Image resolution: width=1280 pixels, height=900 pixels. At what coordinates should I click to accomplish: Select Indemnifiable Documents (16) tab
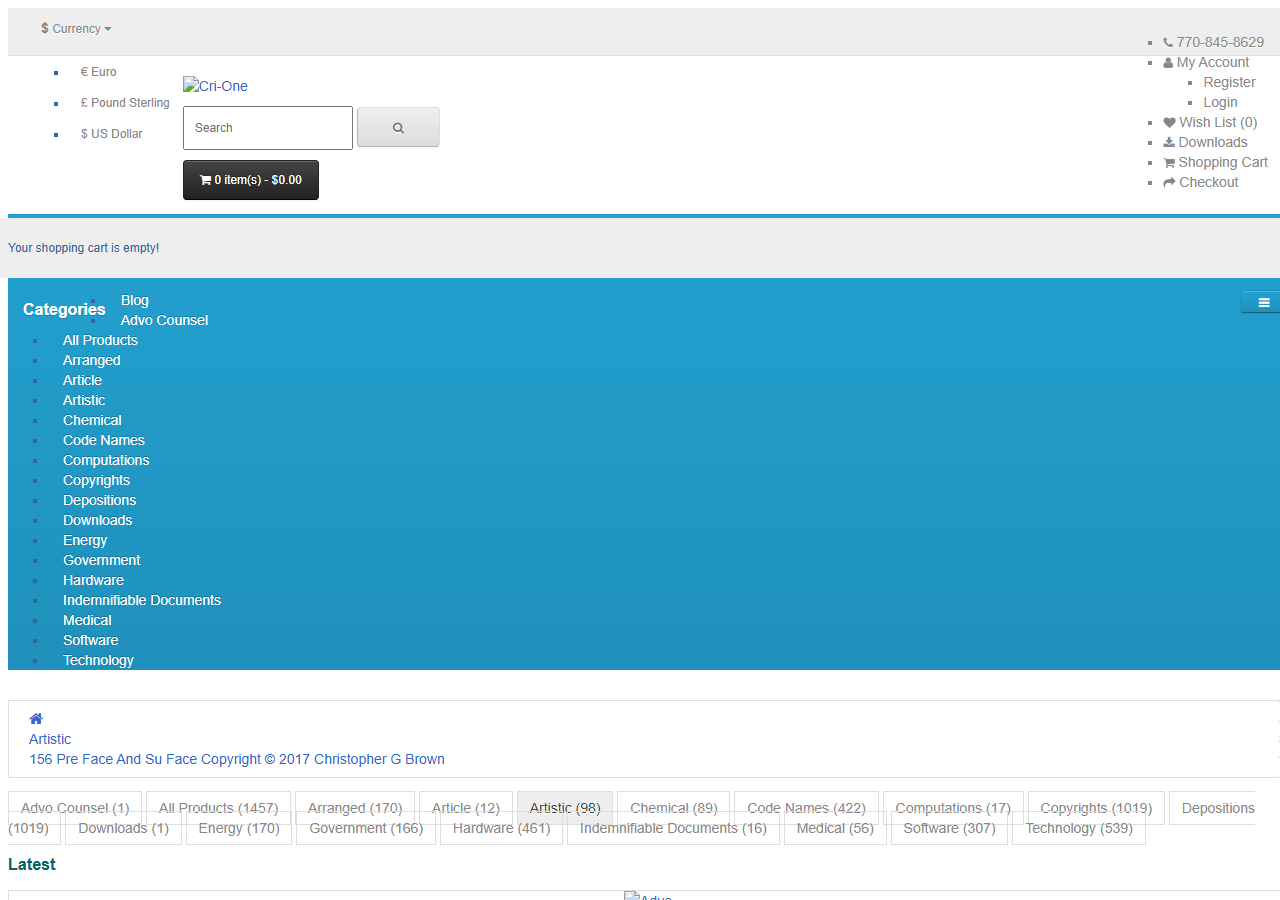(x=673, y=828)
